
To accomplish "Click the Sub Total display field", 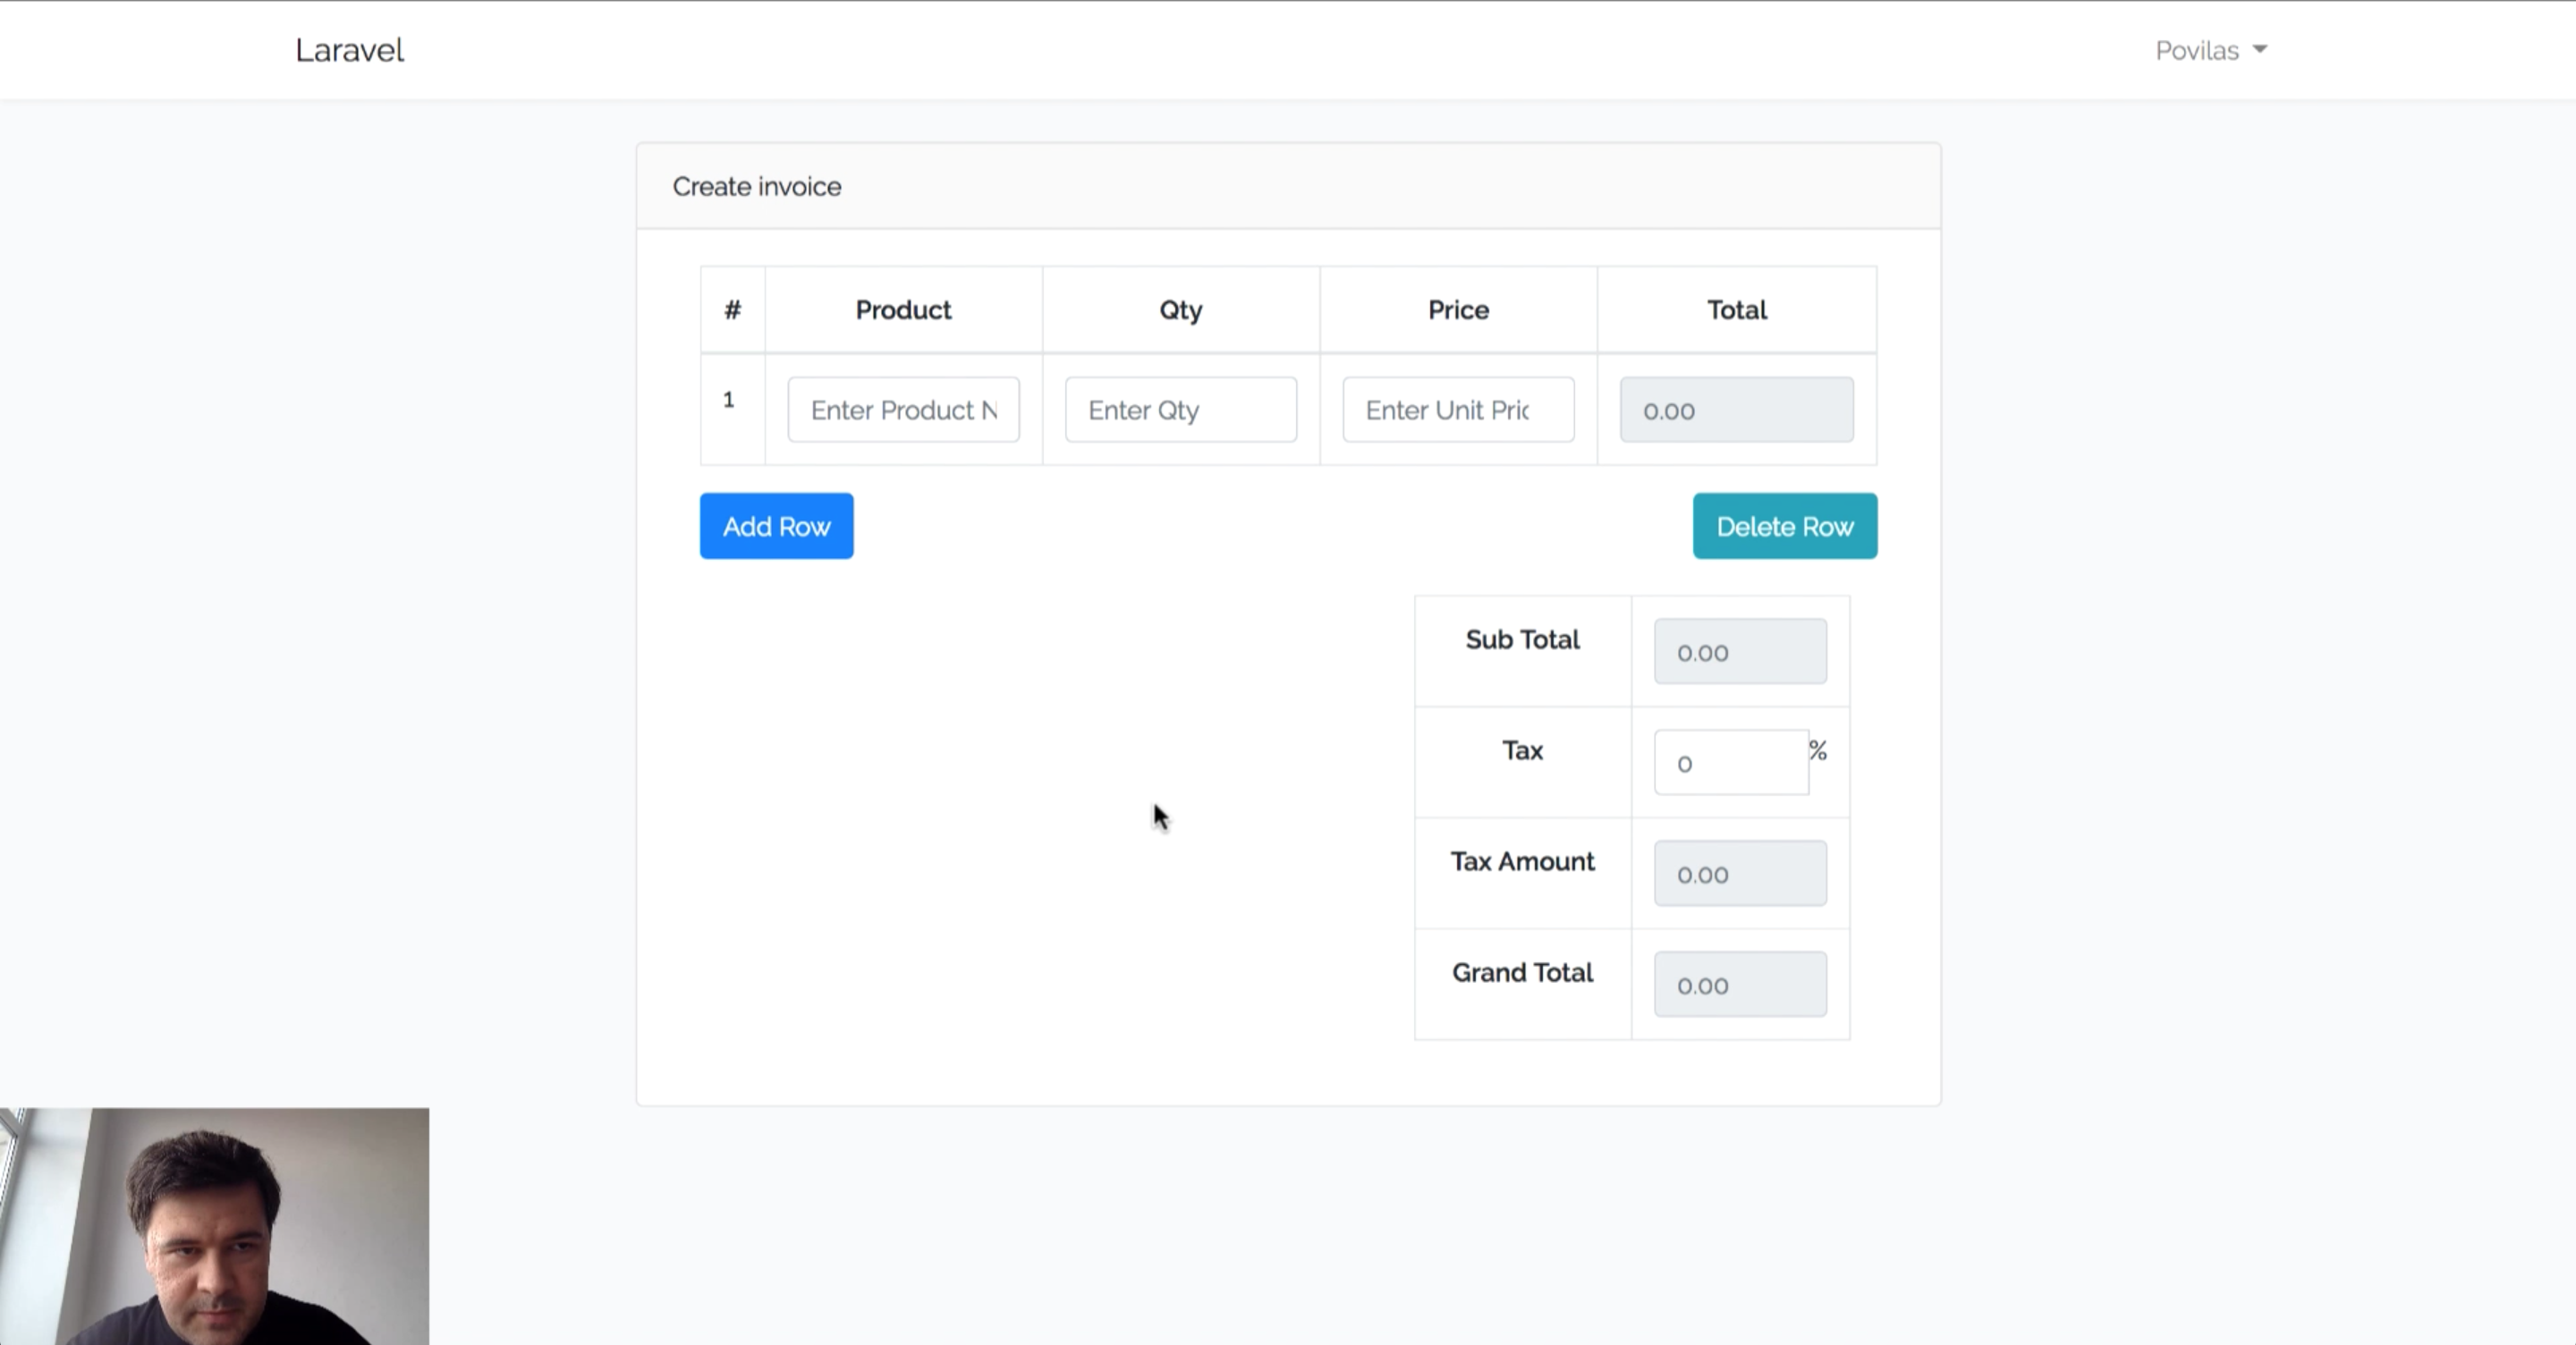I will (1740, 652).
